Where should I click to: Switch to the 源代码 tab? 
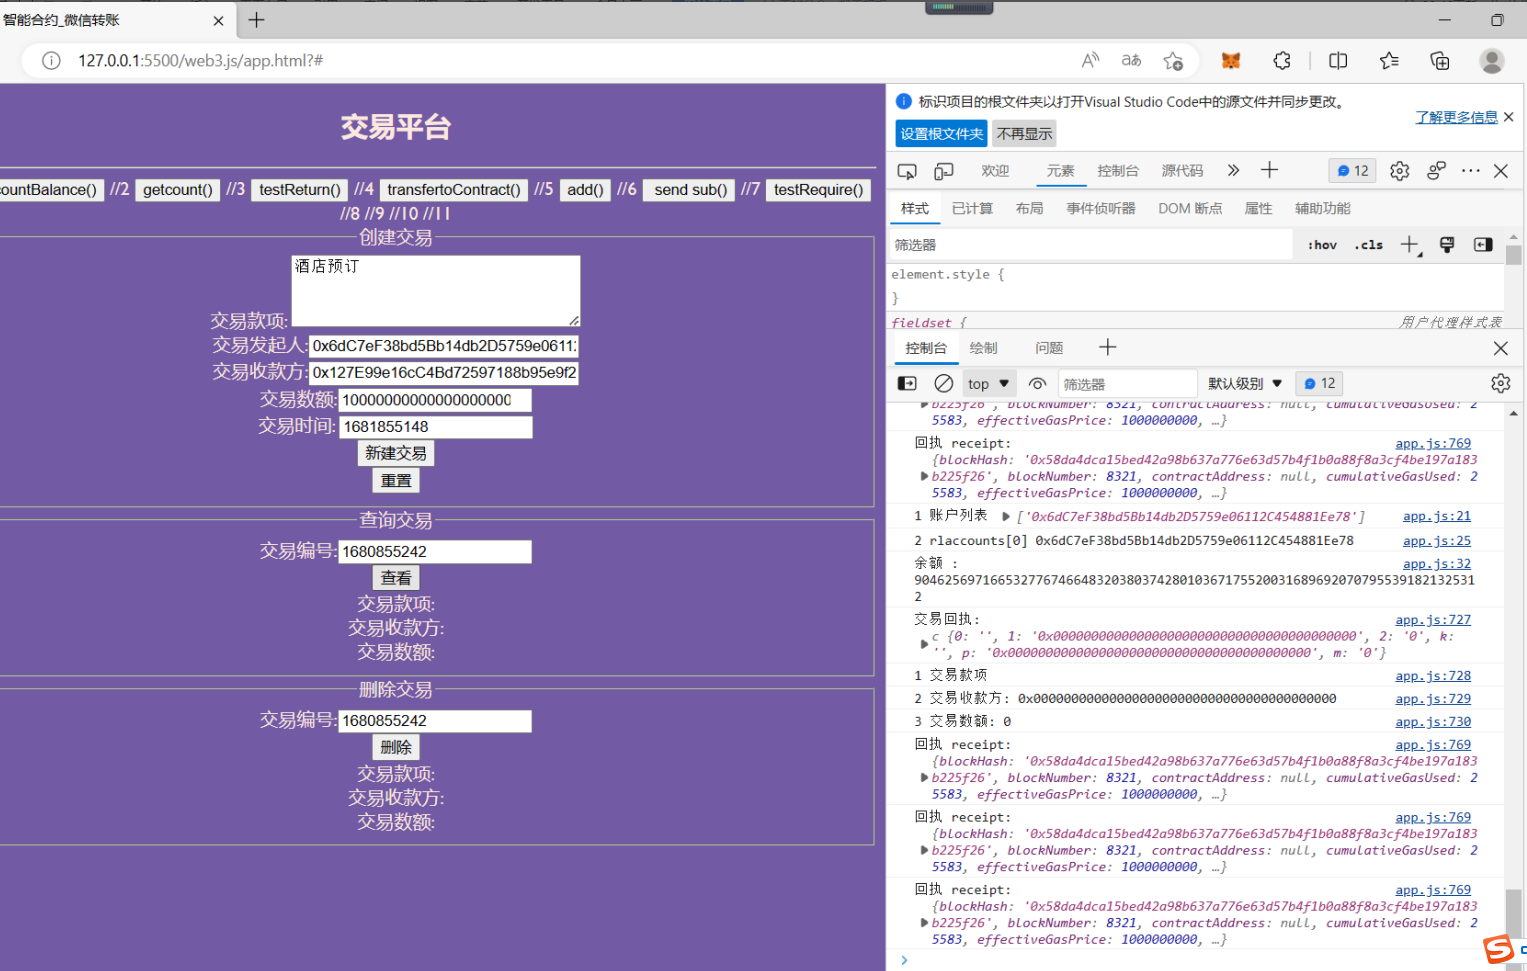click(1182, 171)
